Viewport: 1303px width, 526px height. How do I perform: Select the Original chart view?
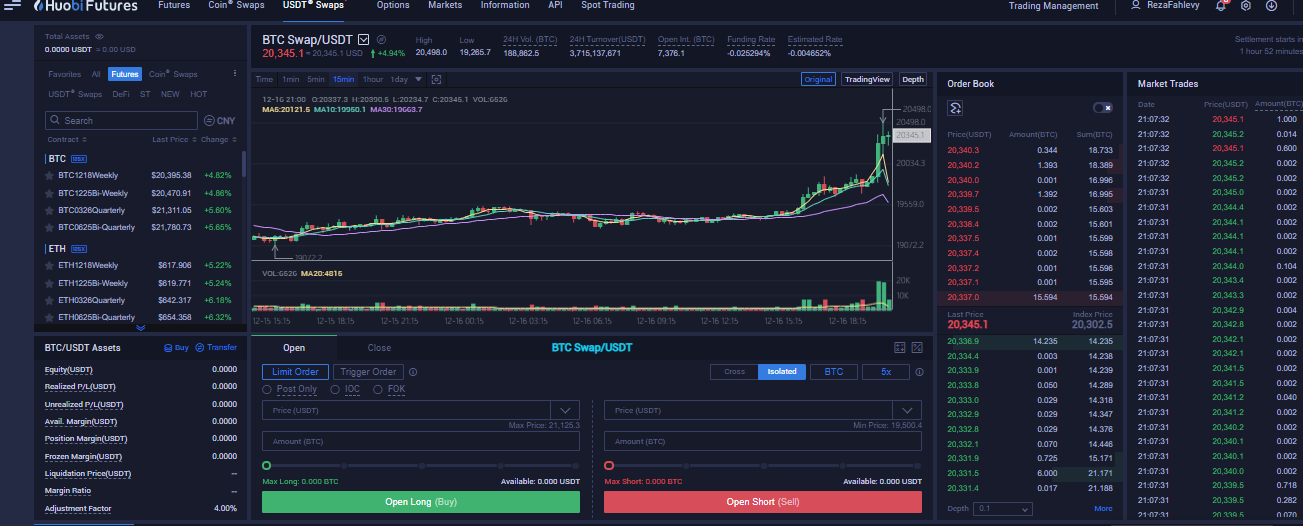(x=818, y=79)
